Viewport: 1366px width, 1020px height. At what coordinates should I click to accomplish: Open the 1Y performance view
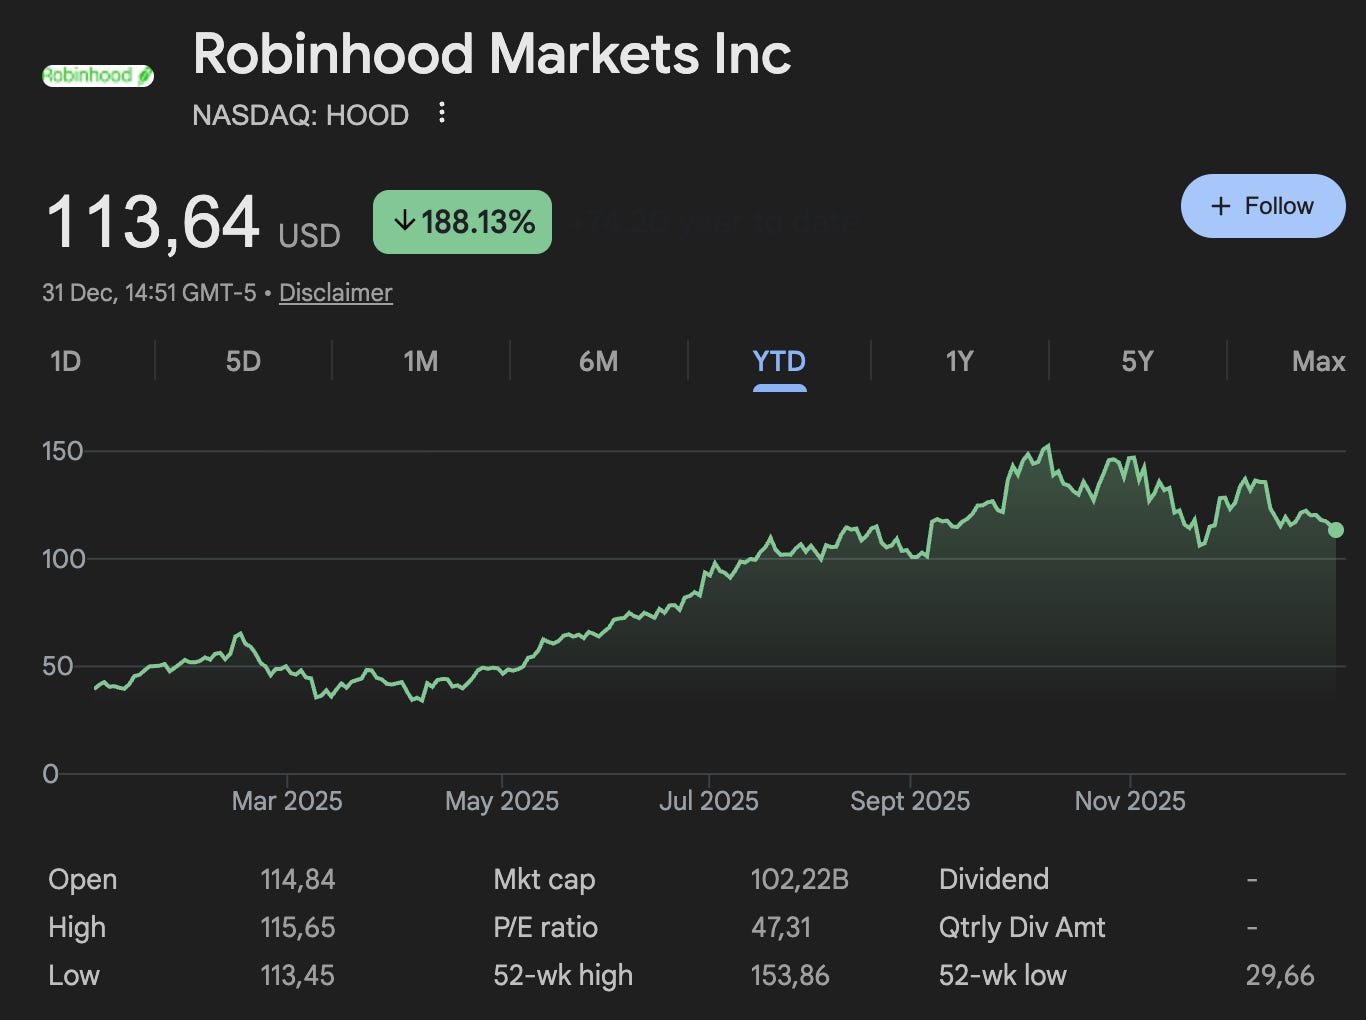click(x=957, y=361)
